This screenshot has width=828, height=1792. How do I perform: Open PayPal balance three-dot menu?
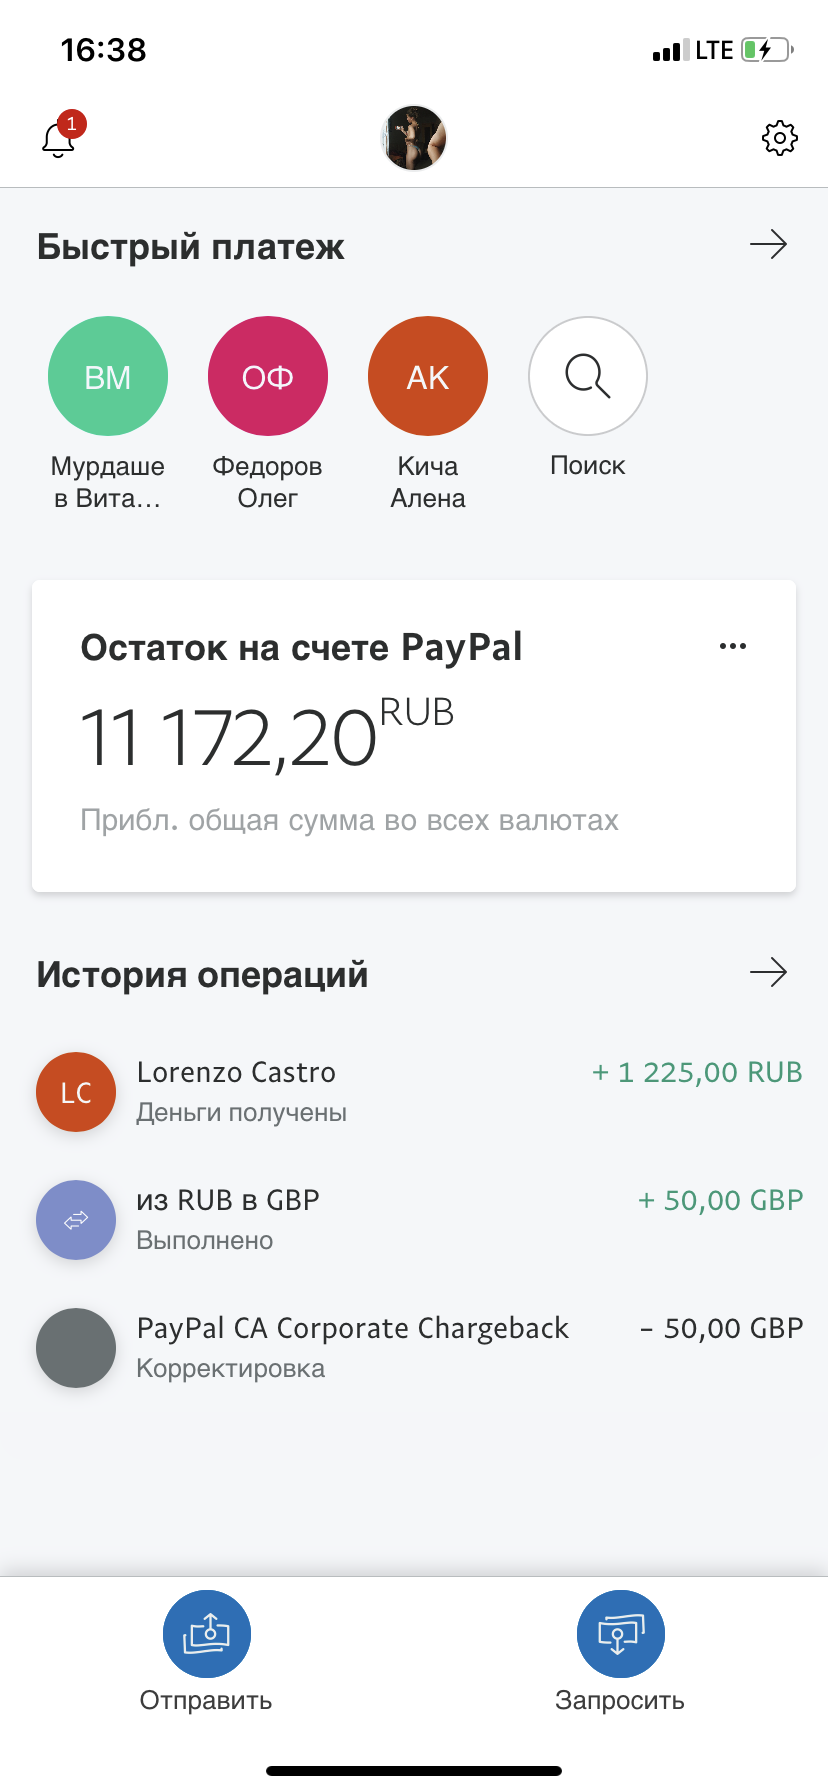(733, 647)
